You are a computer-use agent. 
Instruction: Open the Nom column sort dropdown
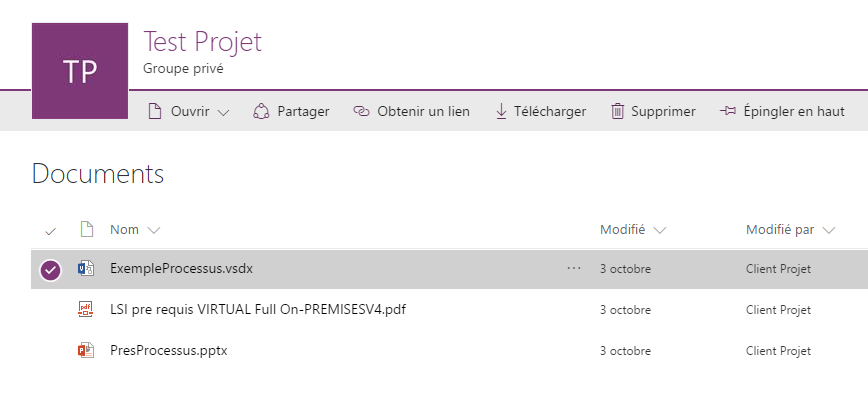(154, 230)
